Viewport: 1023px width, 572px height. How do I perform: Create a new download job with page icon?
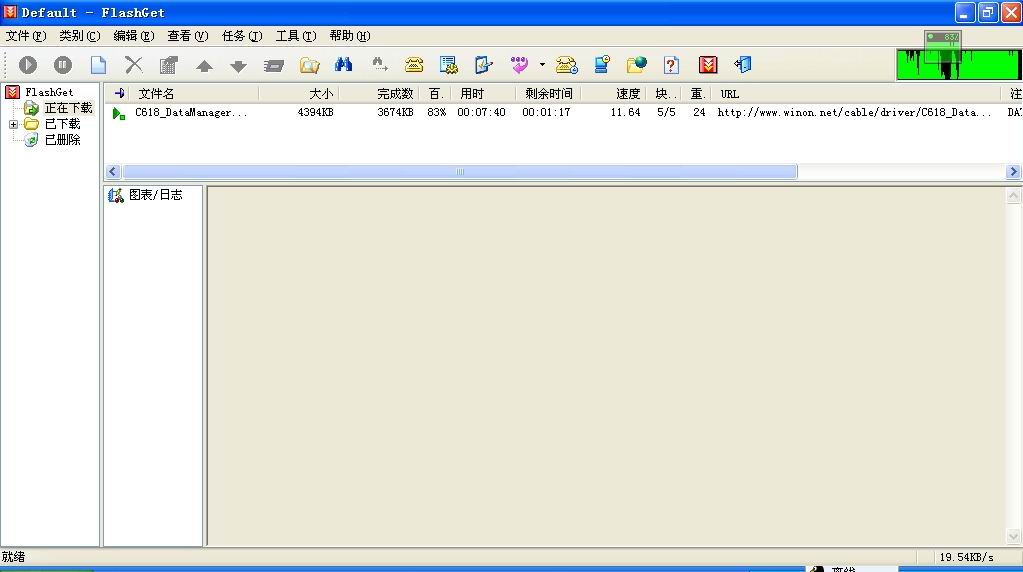click(99, 65)
